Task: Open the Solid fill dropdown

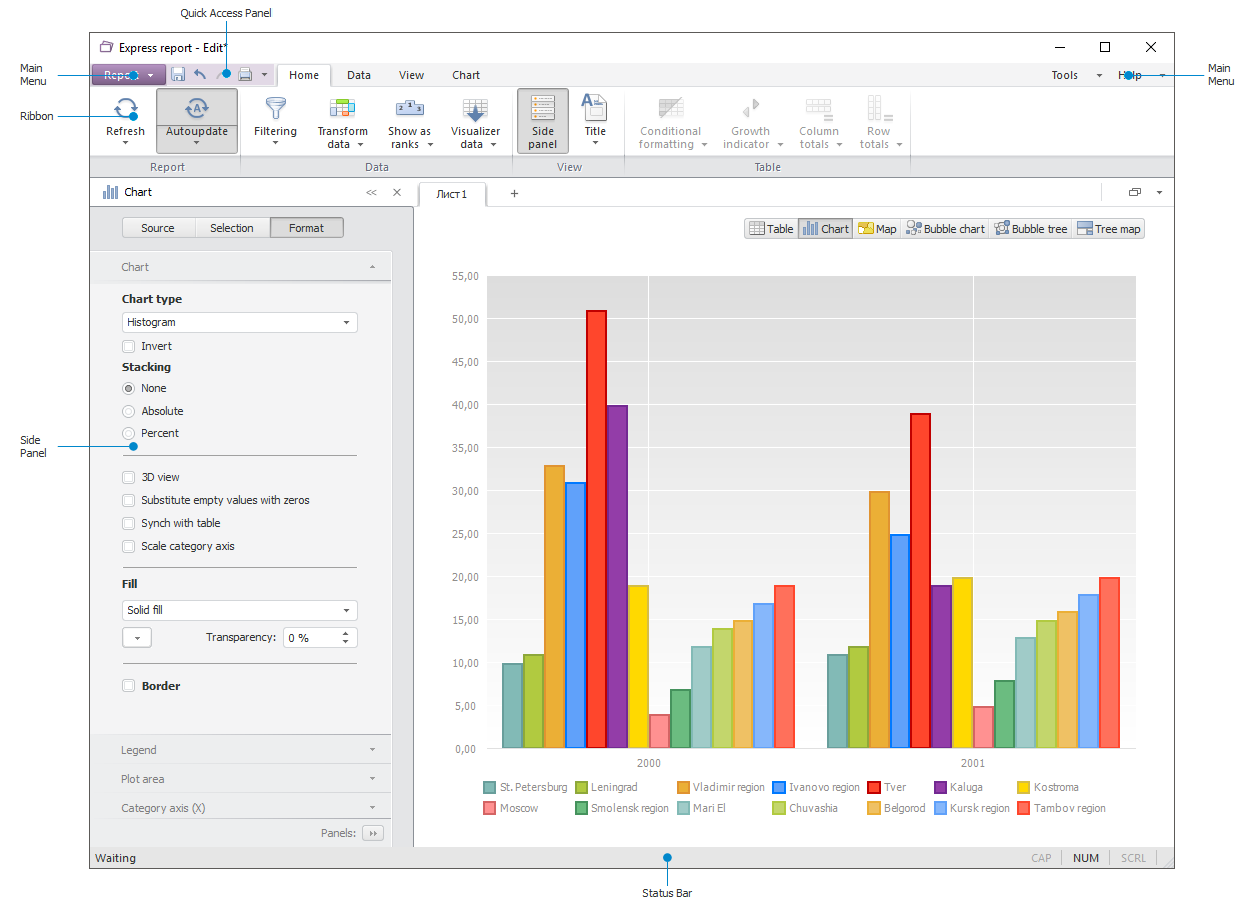Action: 239,611
